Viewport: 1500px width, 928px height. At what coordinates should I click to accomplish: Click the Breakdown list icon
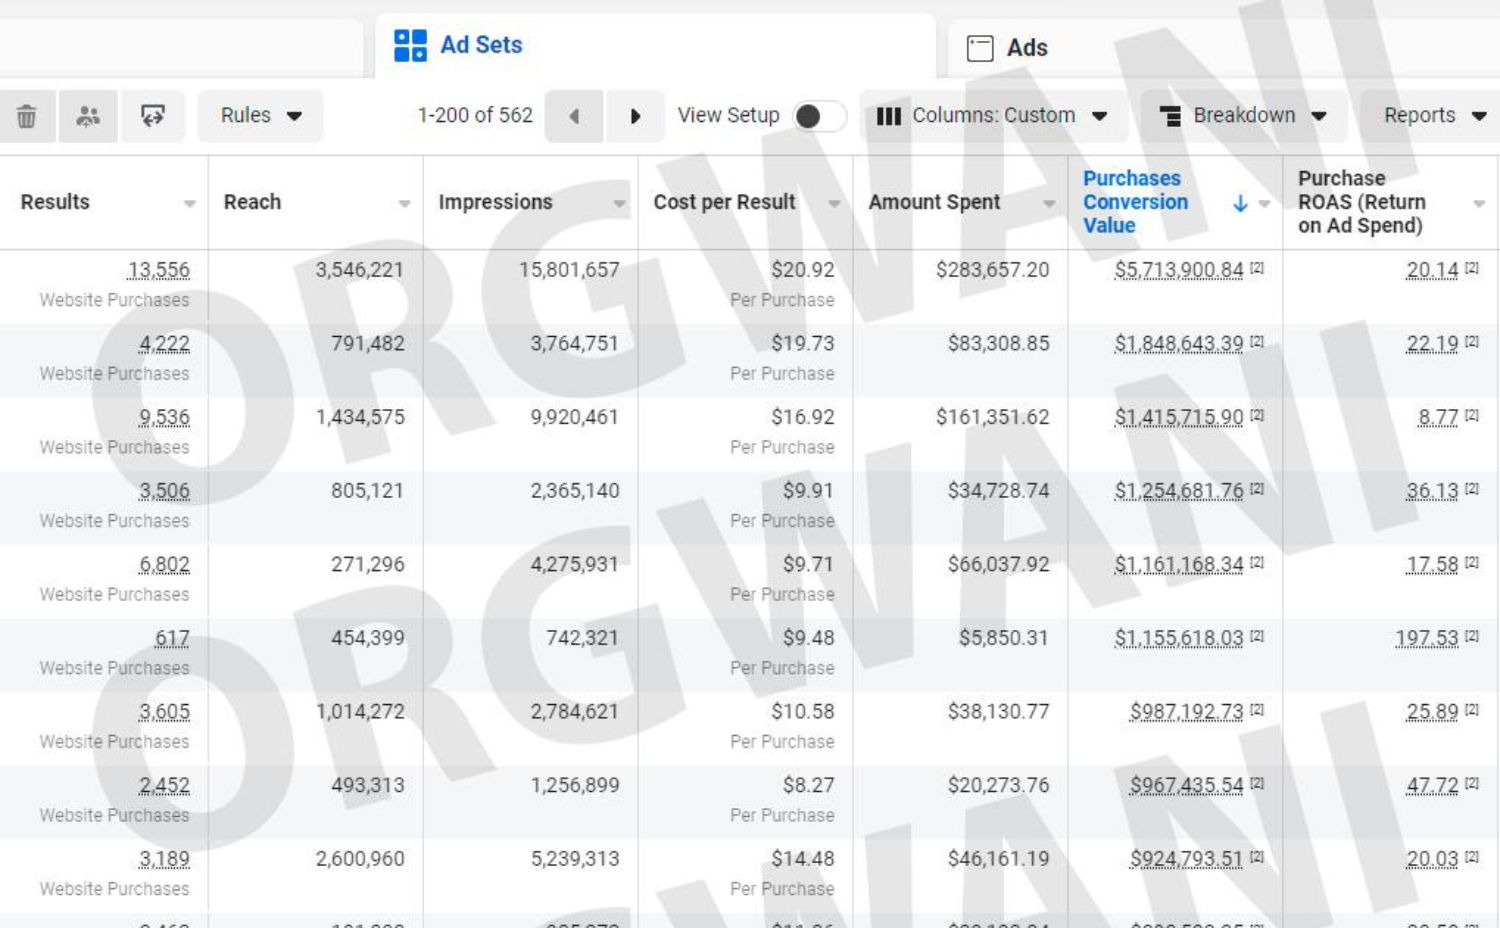(x=1170, y=116)
